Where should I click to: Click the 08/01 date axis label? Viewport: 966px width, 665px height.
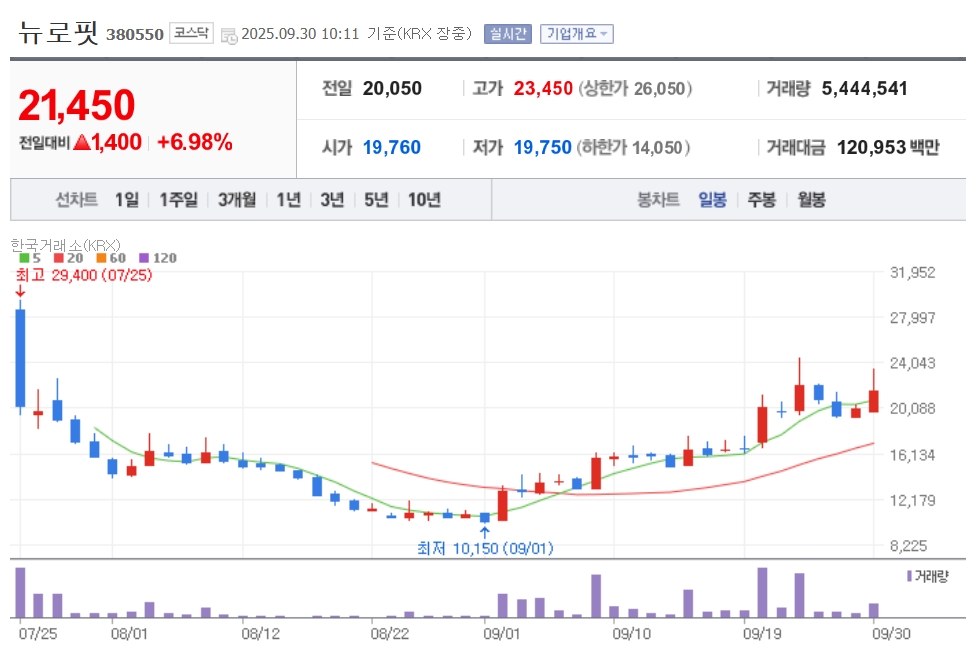point(129,634)
